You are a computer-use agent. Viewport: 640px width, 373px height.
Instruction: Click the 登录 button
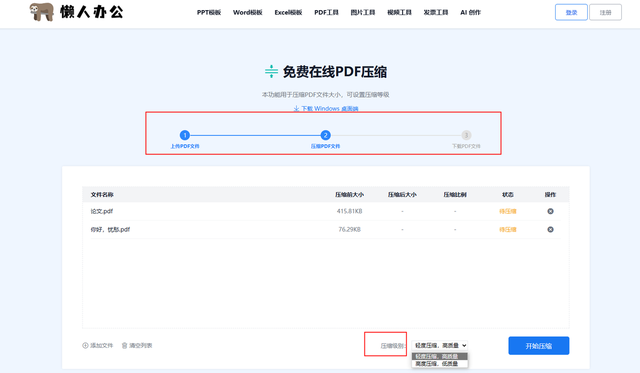pyautogui.click(x=571, y=12)
